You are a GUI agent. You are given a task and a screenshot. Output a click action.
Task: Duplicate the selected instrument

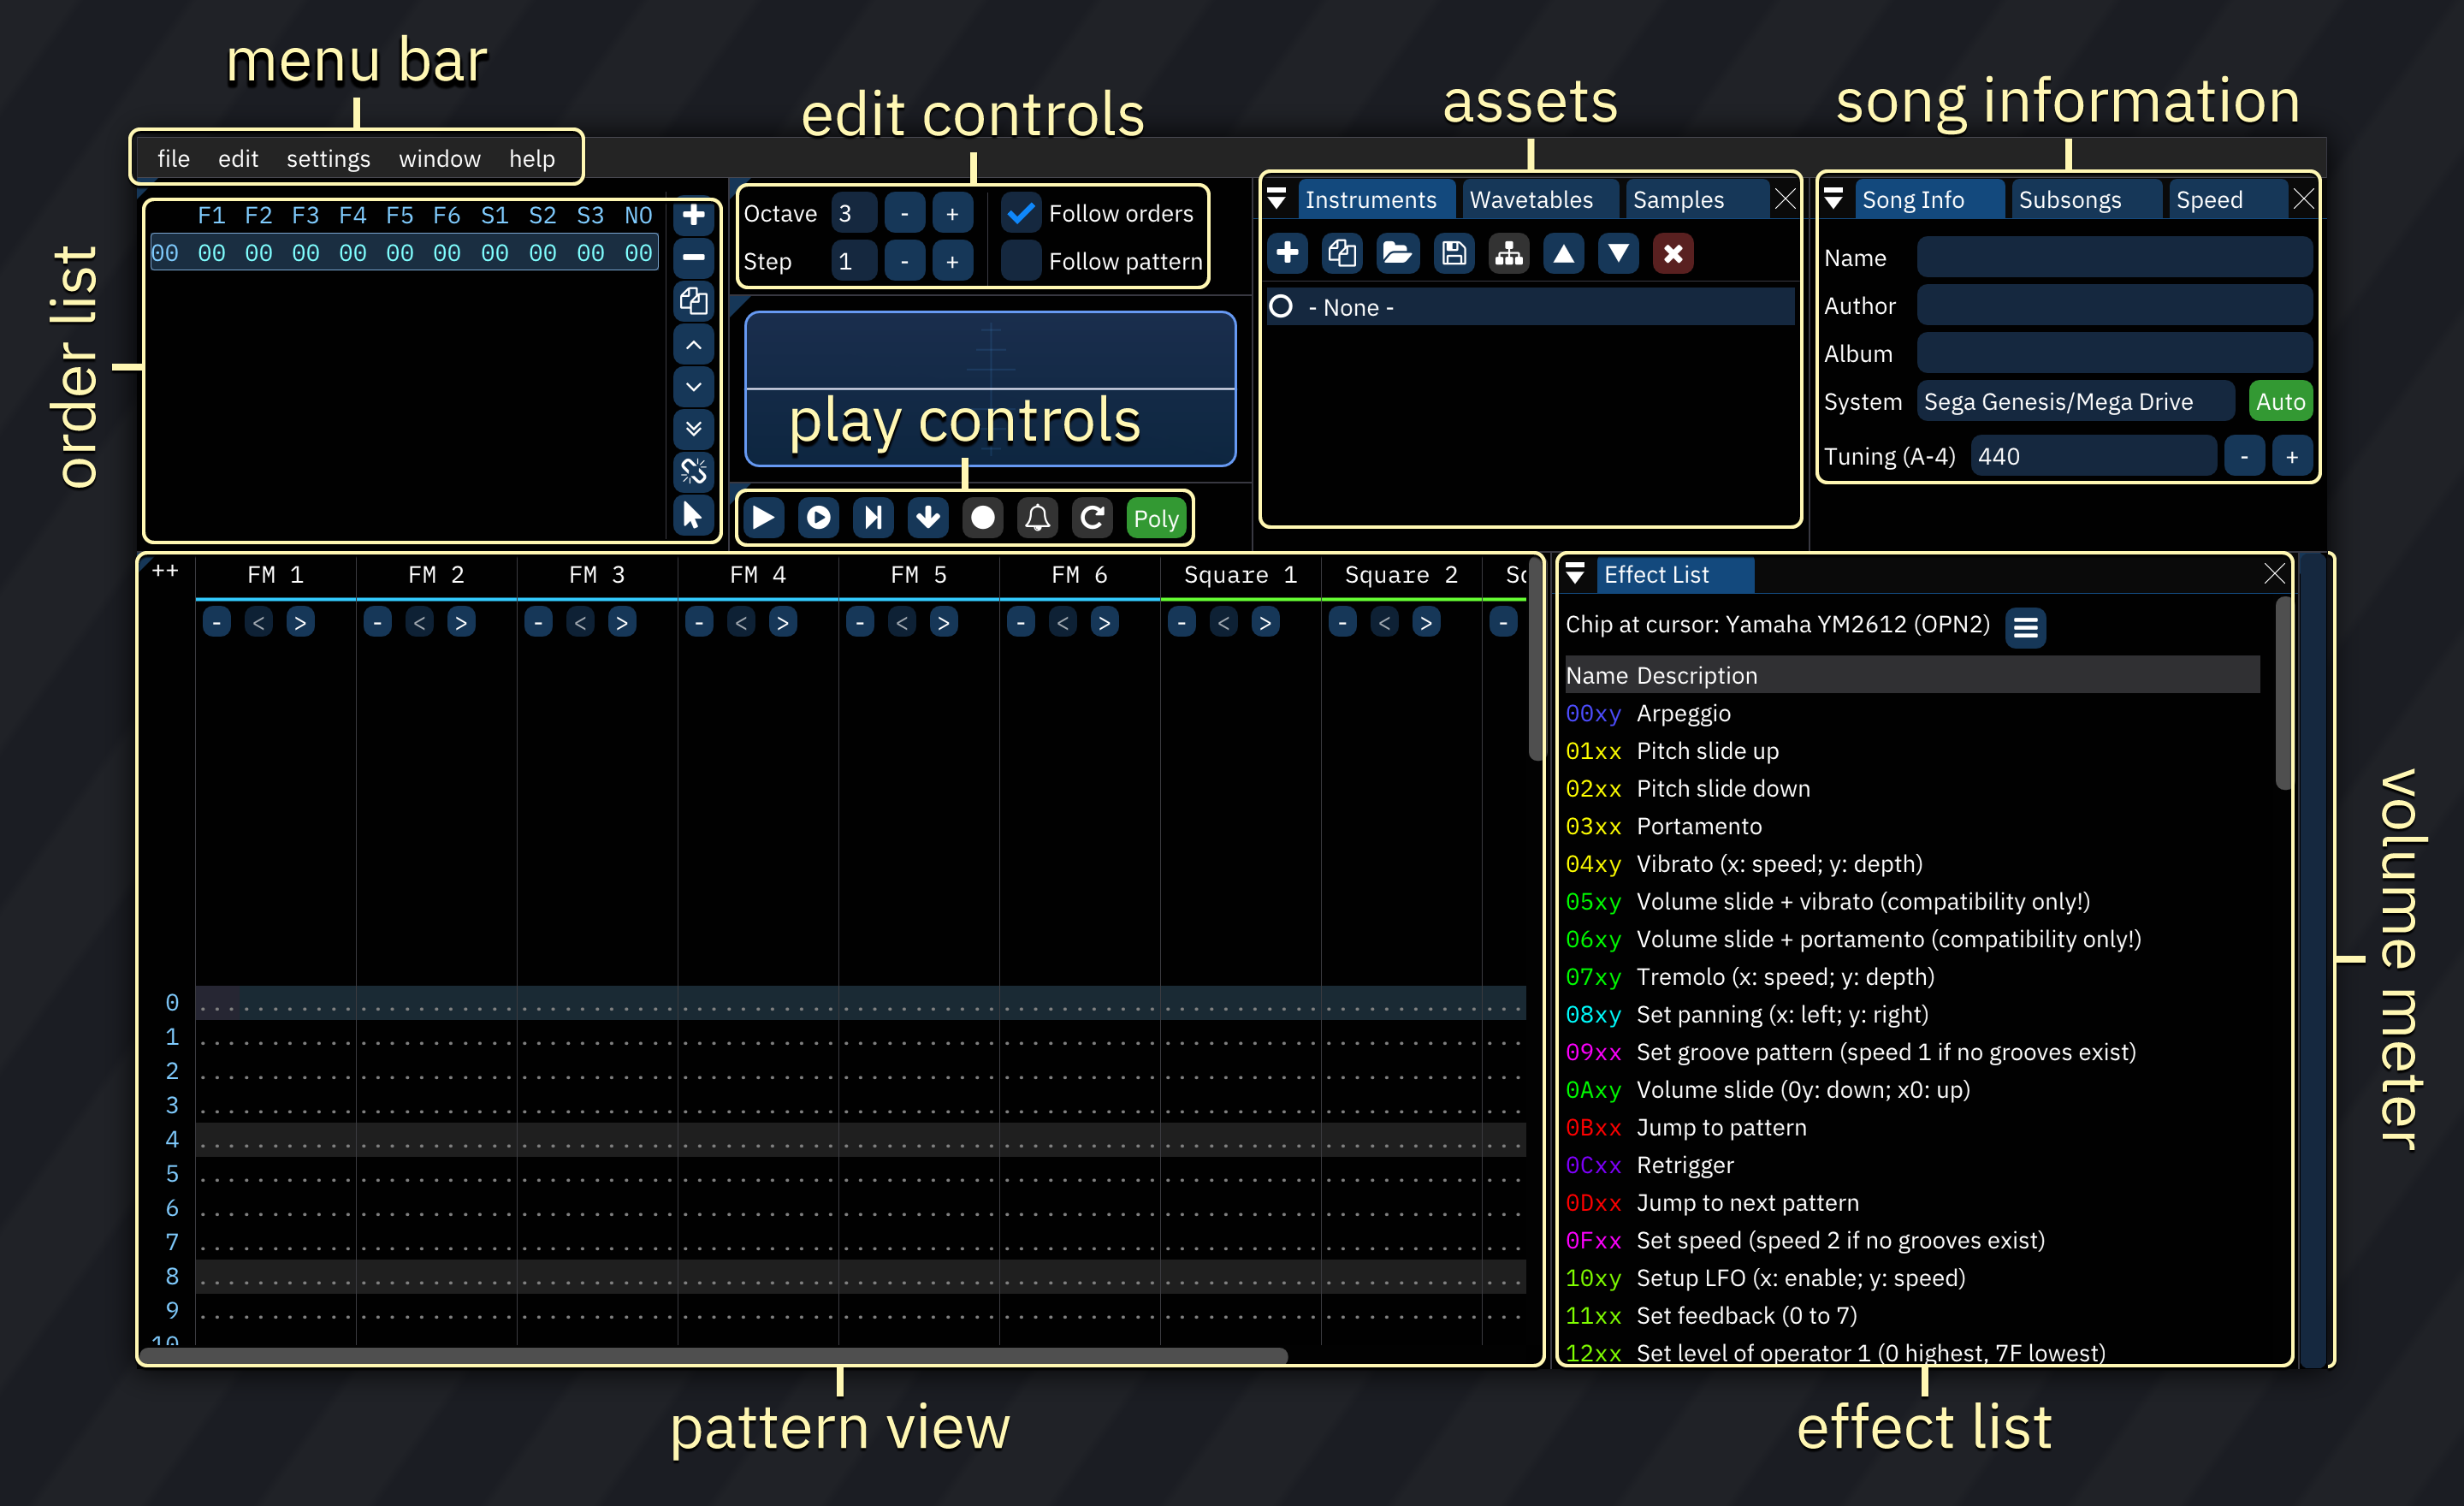1342,253
